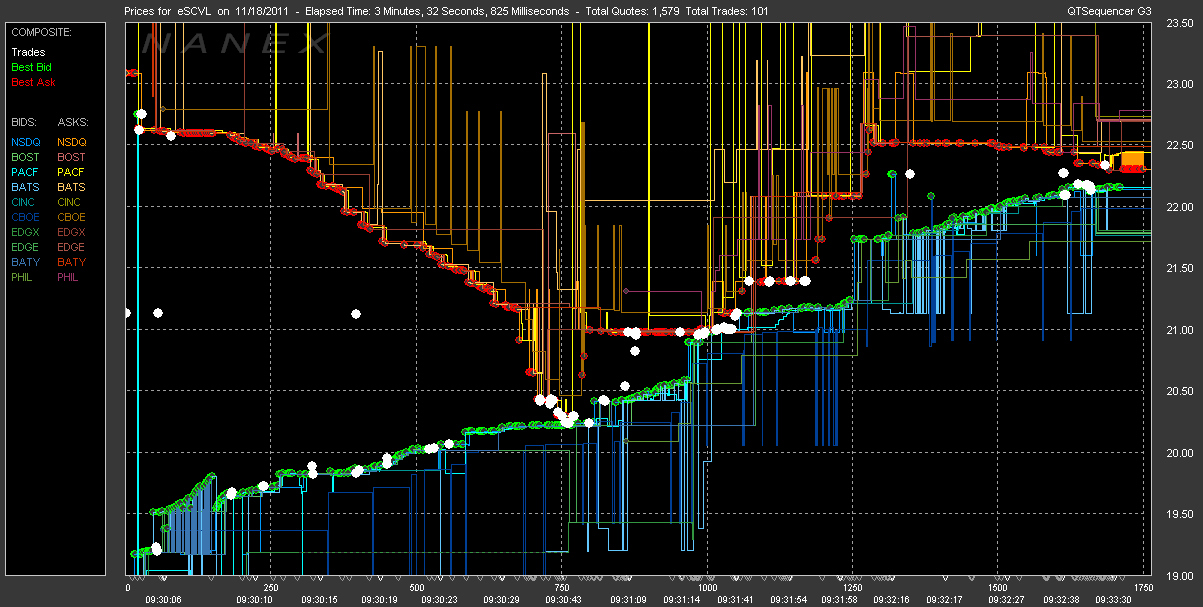The height and width of the screenshot is (607, 1203).
Task: Click the pink PHIL asks legend label
Action: (70, 277)
